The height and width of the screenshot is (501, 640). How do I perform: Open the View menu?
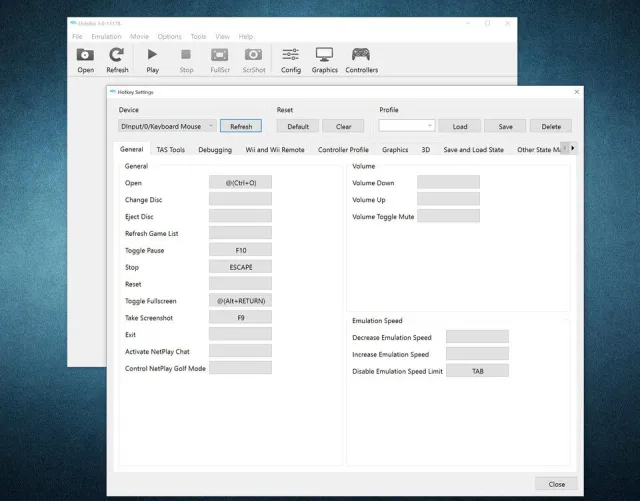222,36
